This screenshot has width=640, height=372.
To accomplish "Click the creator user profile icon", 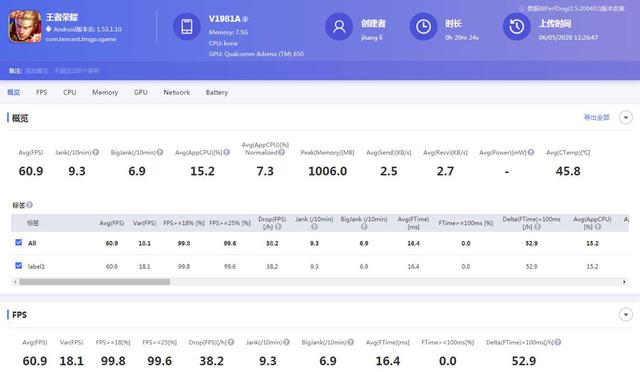I will click(339, 27).
